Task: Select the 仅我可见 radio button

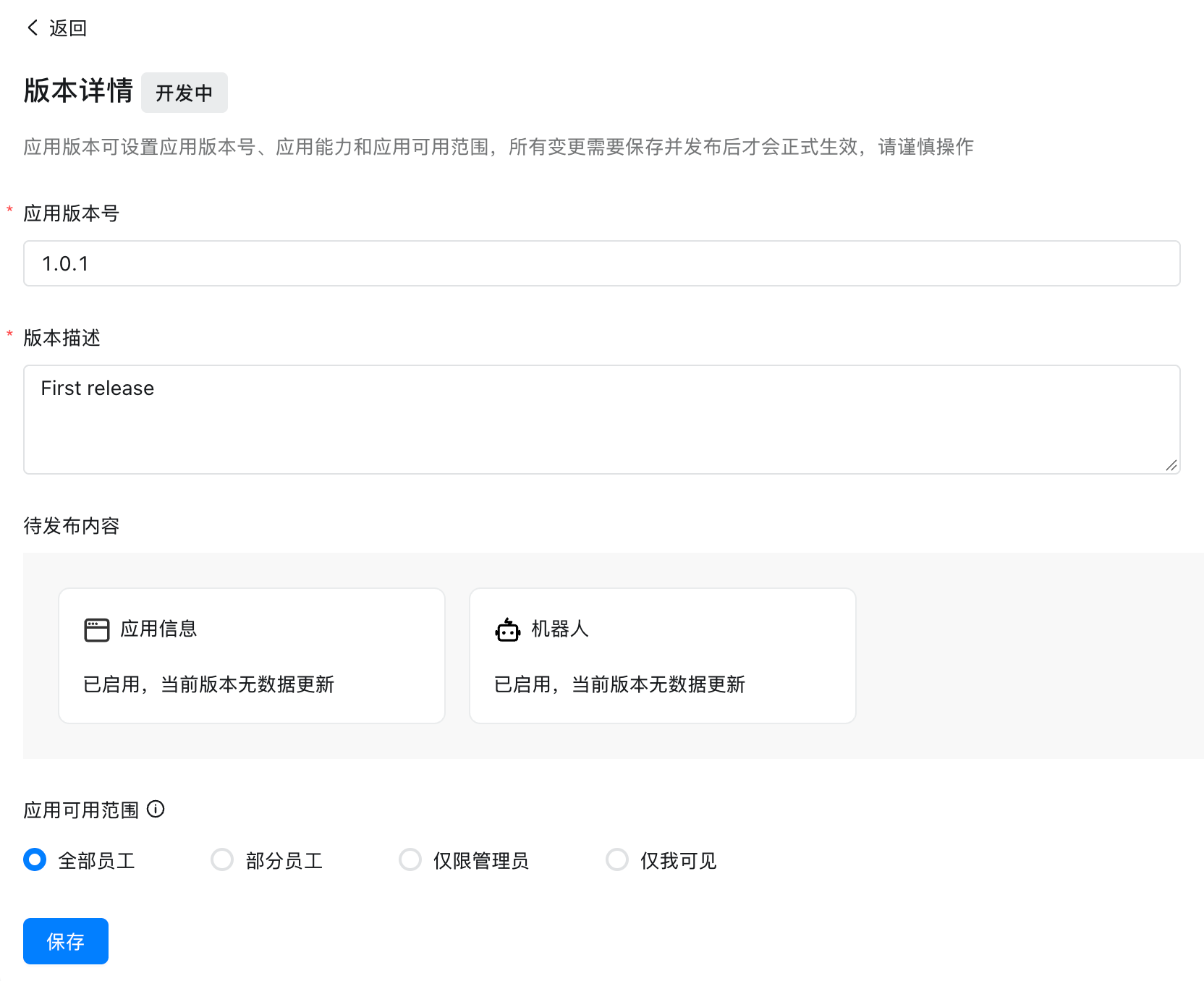Action: pyautogui.click(x=618, y=860)
